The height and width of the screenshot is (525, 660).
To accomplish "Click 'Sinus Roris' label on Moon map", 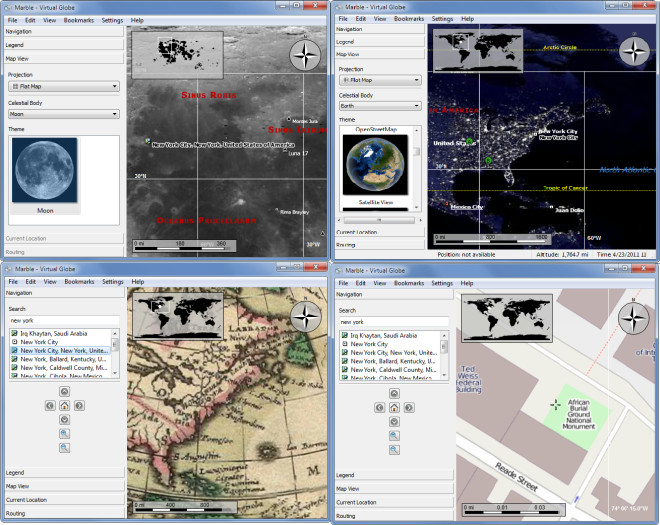I will coord(209,95).
